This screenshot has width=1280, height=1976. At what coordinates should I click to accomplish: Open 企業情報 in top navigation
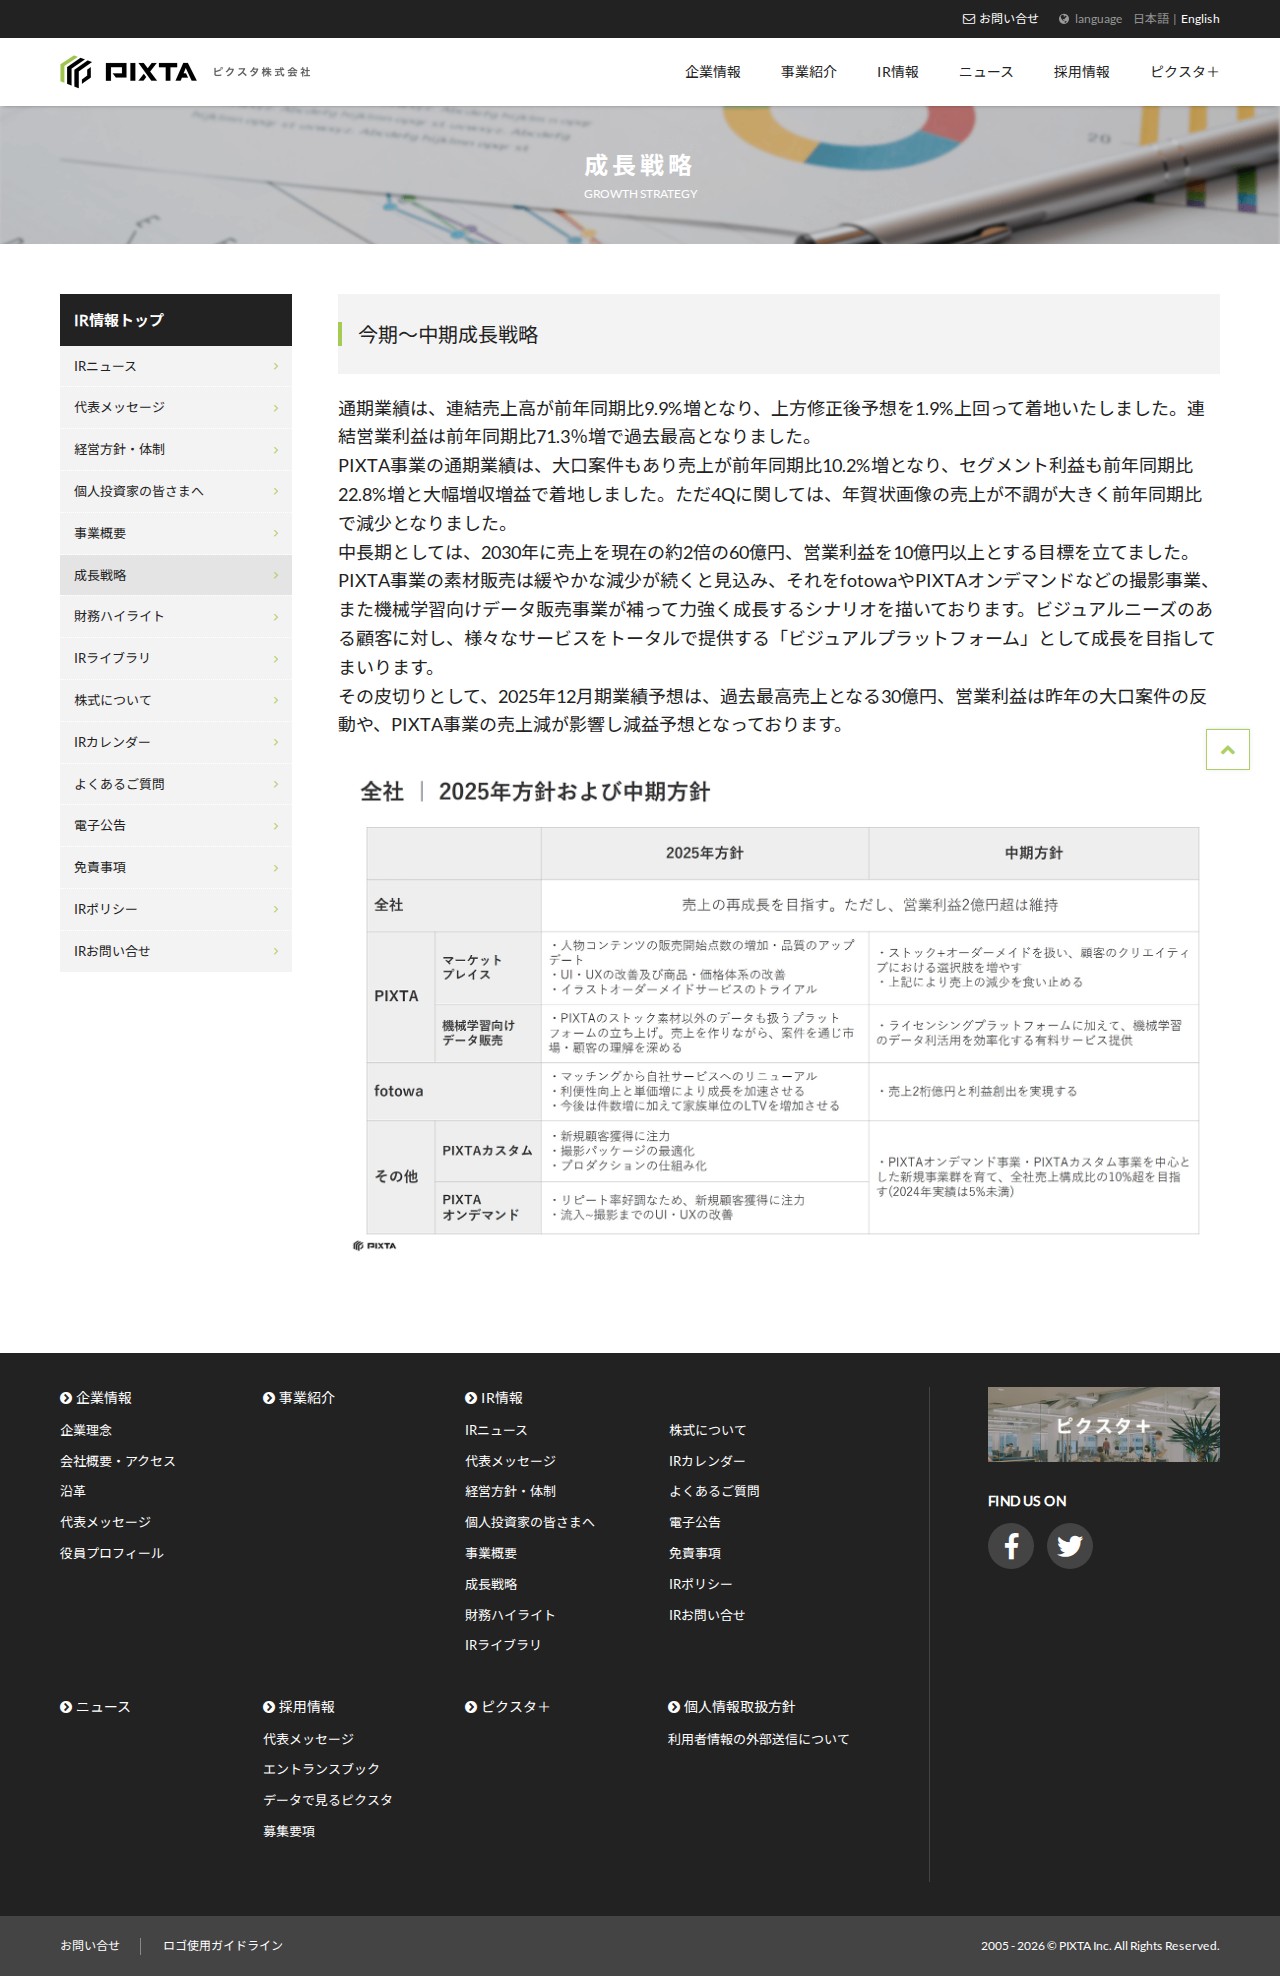713,72
